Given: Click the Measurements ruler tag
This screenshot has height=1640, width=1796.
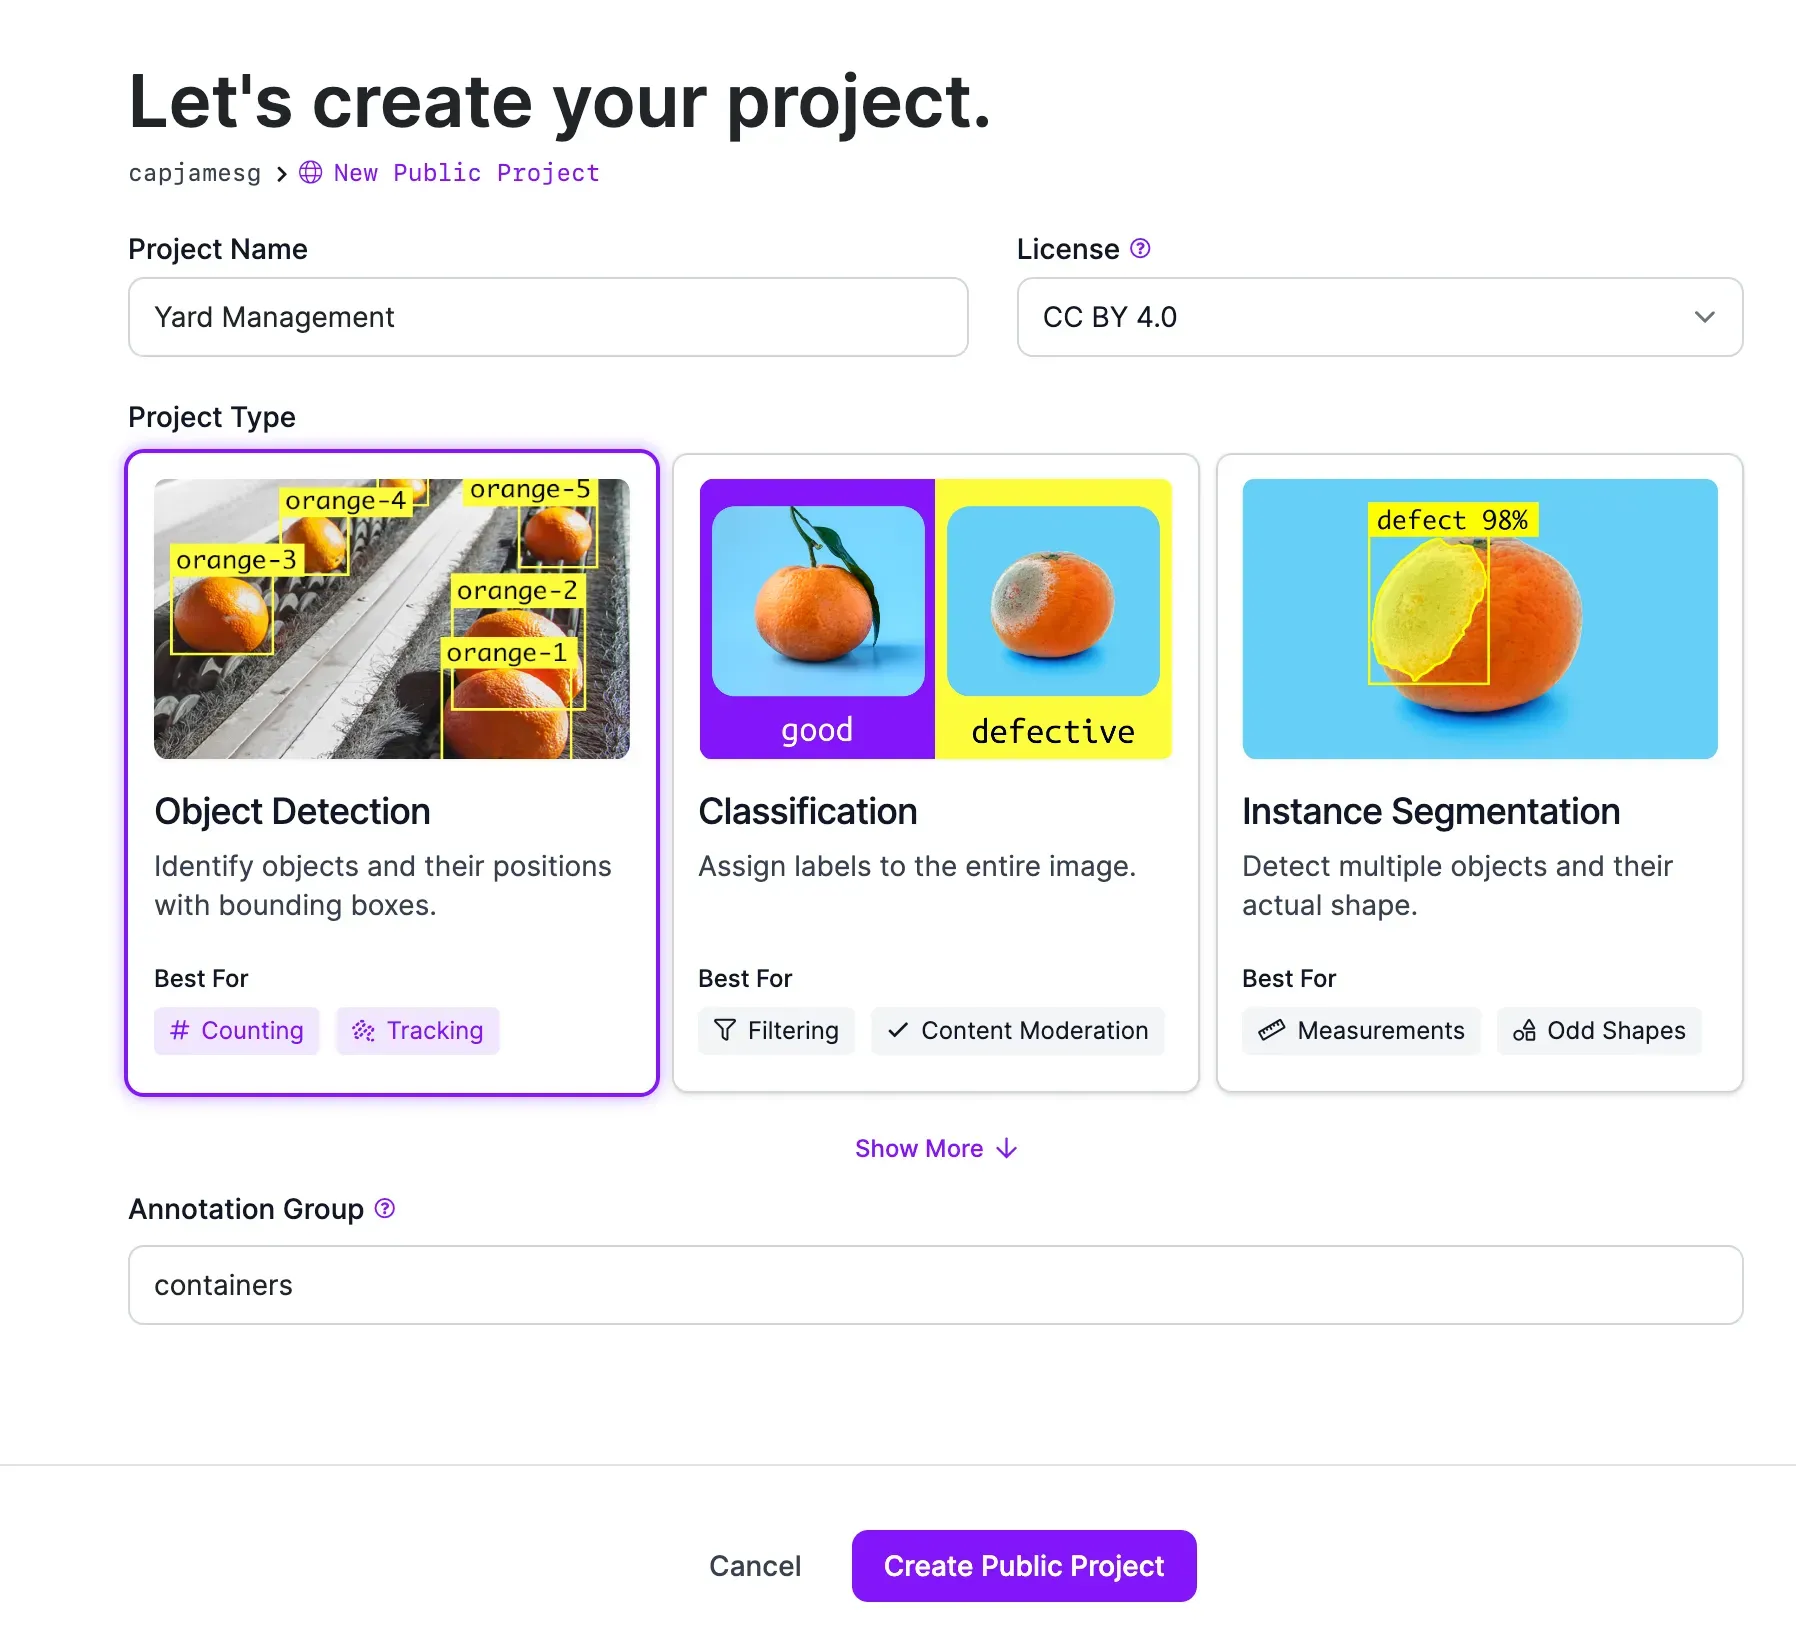Looking at the screenshot, I should coord(1361,1030).
